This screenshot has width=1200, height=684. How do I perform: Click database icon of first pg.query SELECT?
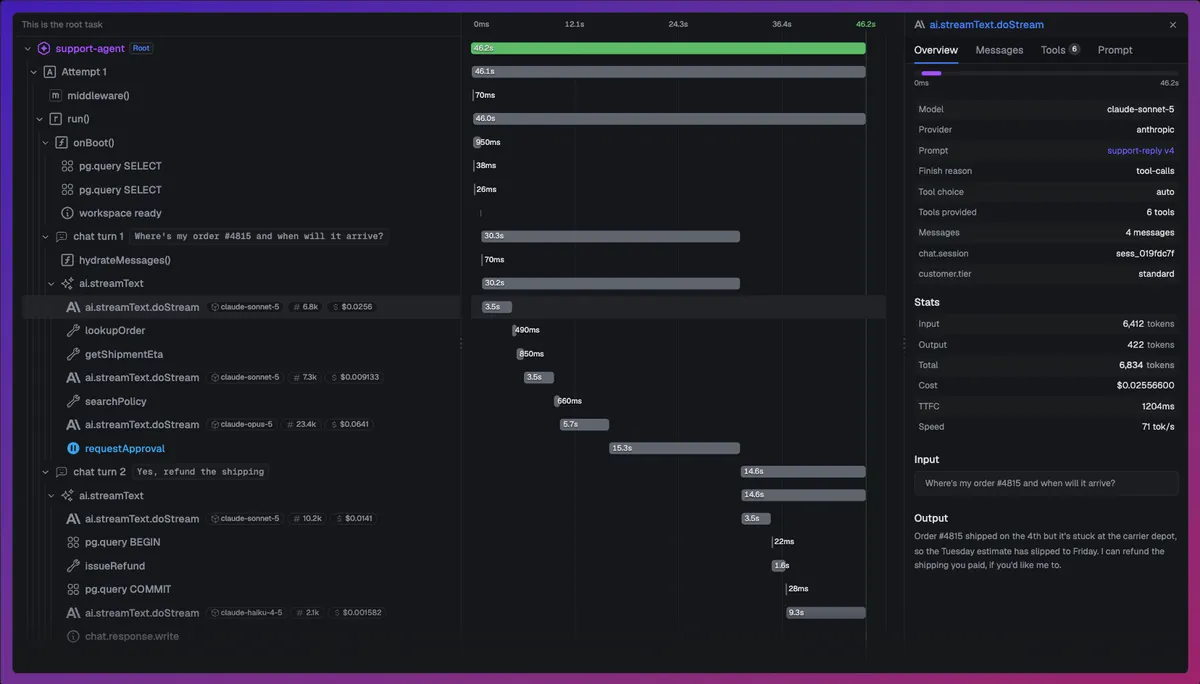[68, 166]
